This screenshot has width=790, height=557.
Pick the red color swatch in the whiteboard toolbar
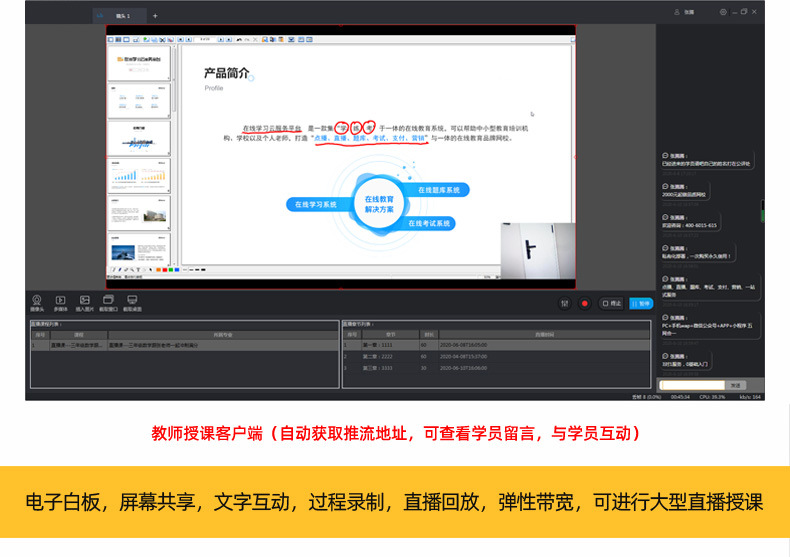click(164, 270)
